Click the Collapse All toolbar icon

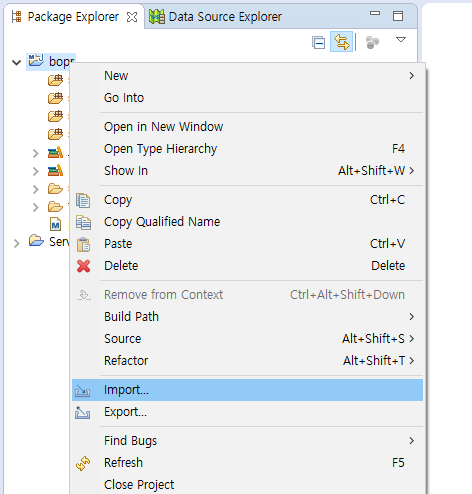point(318,42)
